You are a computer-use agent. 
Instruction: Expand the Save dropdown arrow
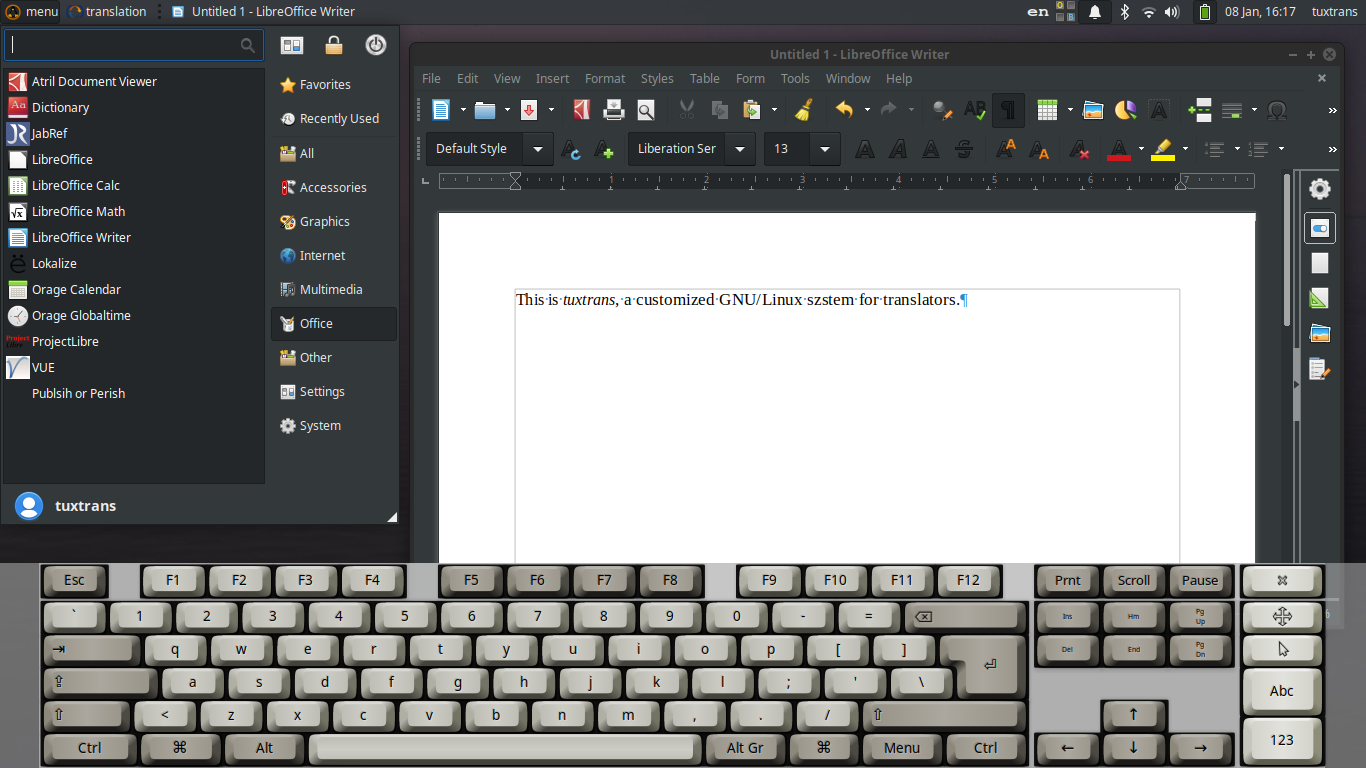point(551,109)
